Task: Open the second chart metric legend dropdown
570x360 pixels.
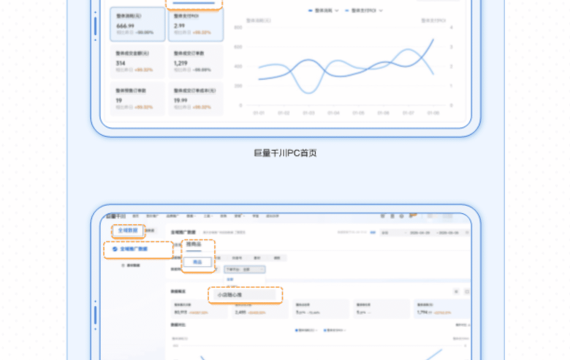Action: tap(364, 11)
